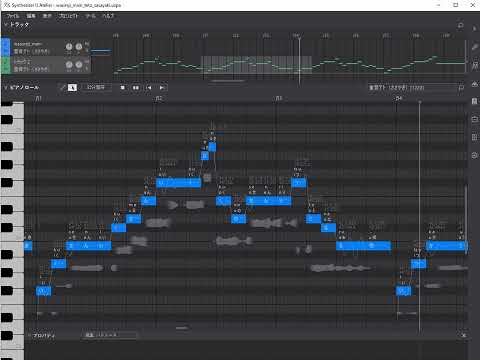Jump to next position button

point(162,88)
